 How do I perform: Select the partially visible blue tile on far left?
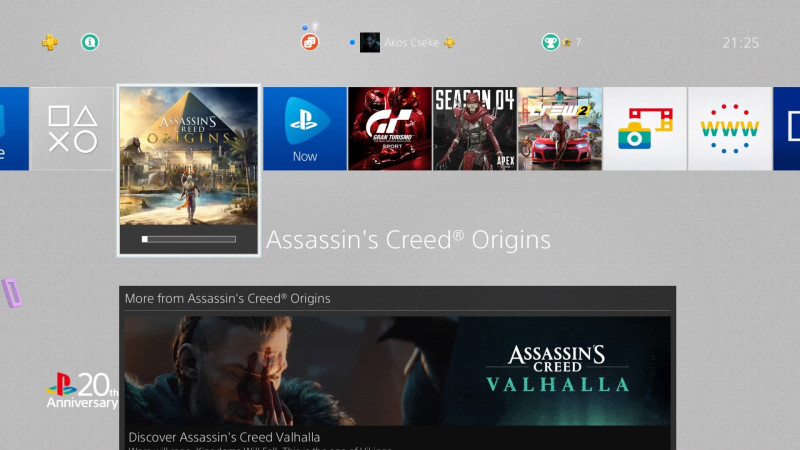[x=14, y=129]
